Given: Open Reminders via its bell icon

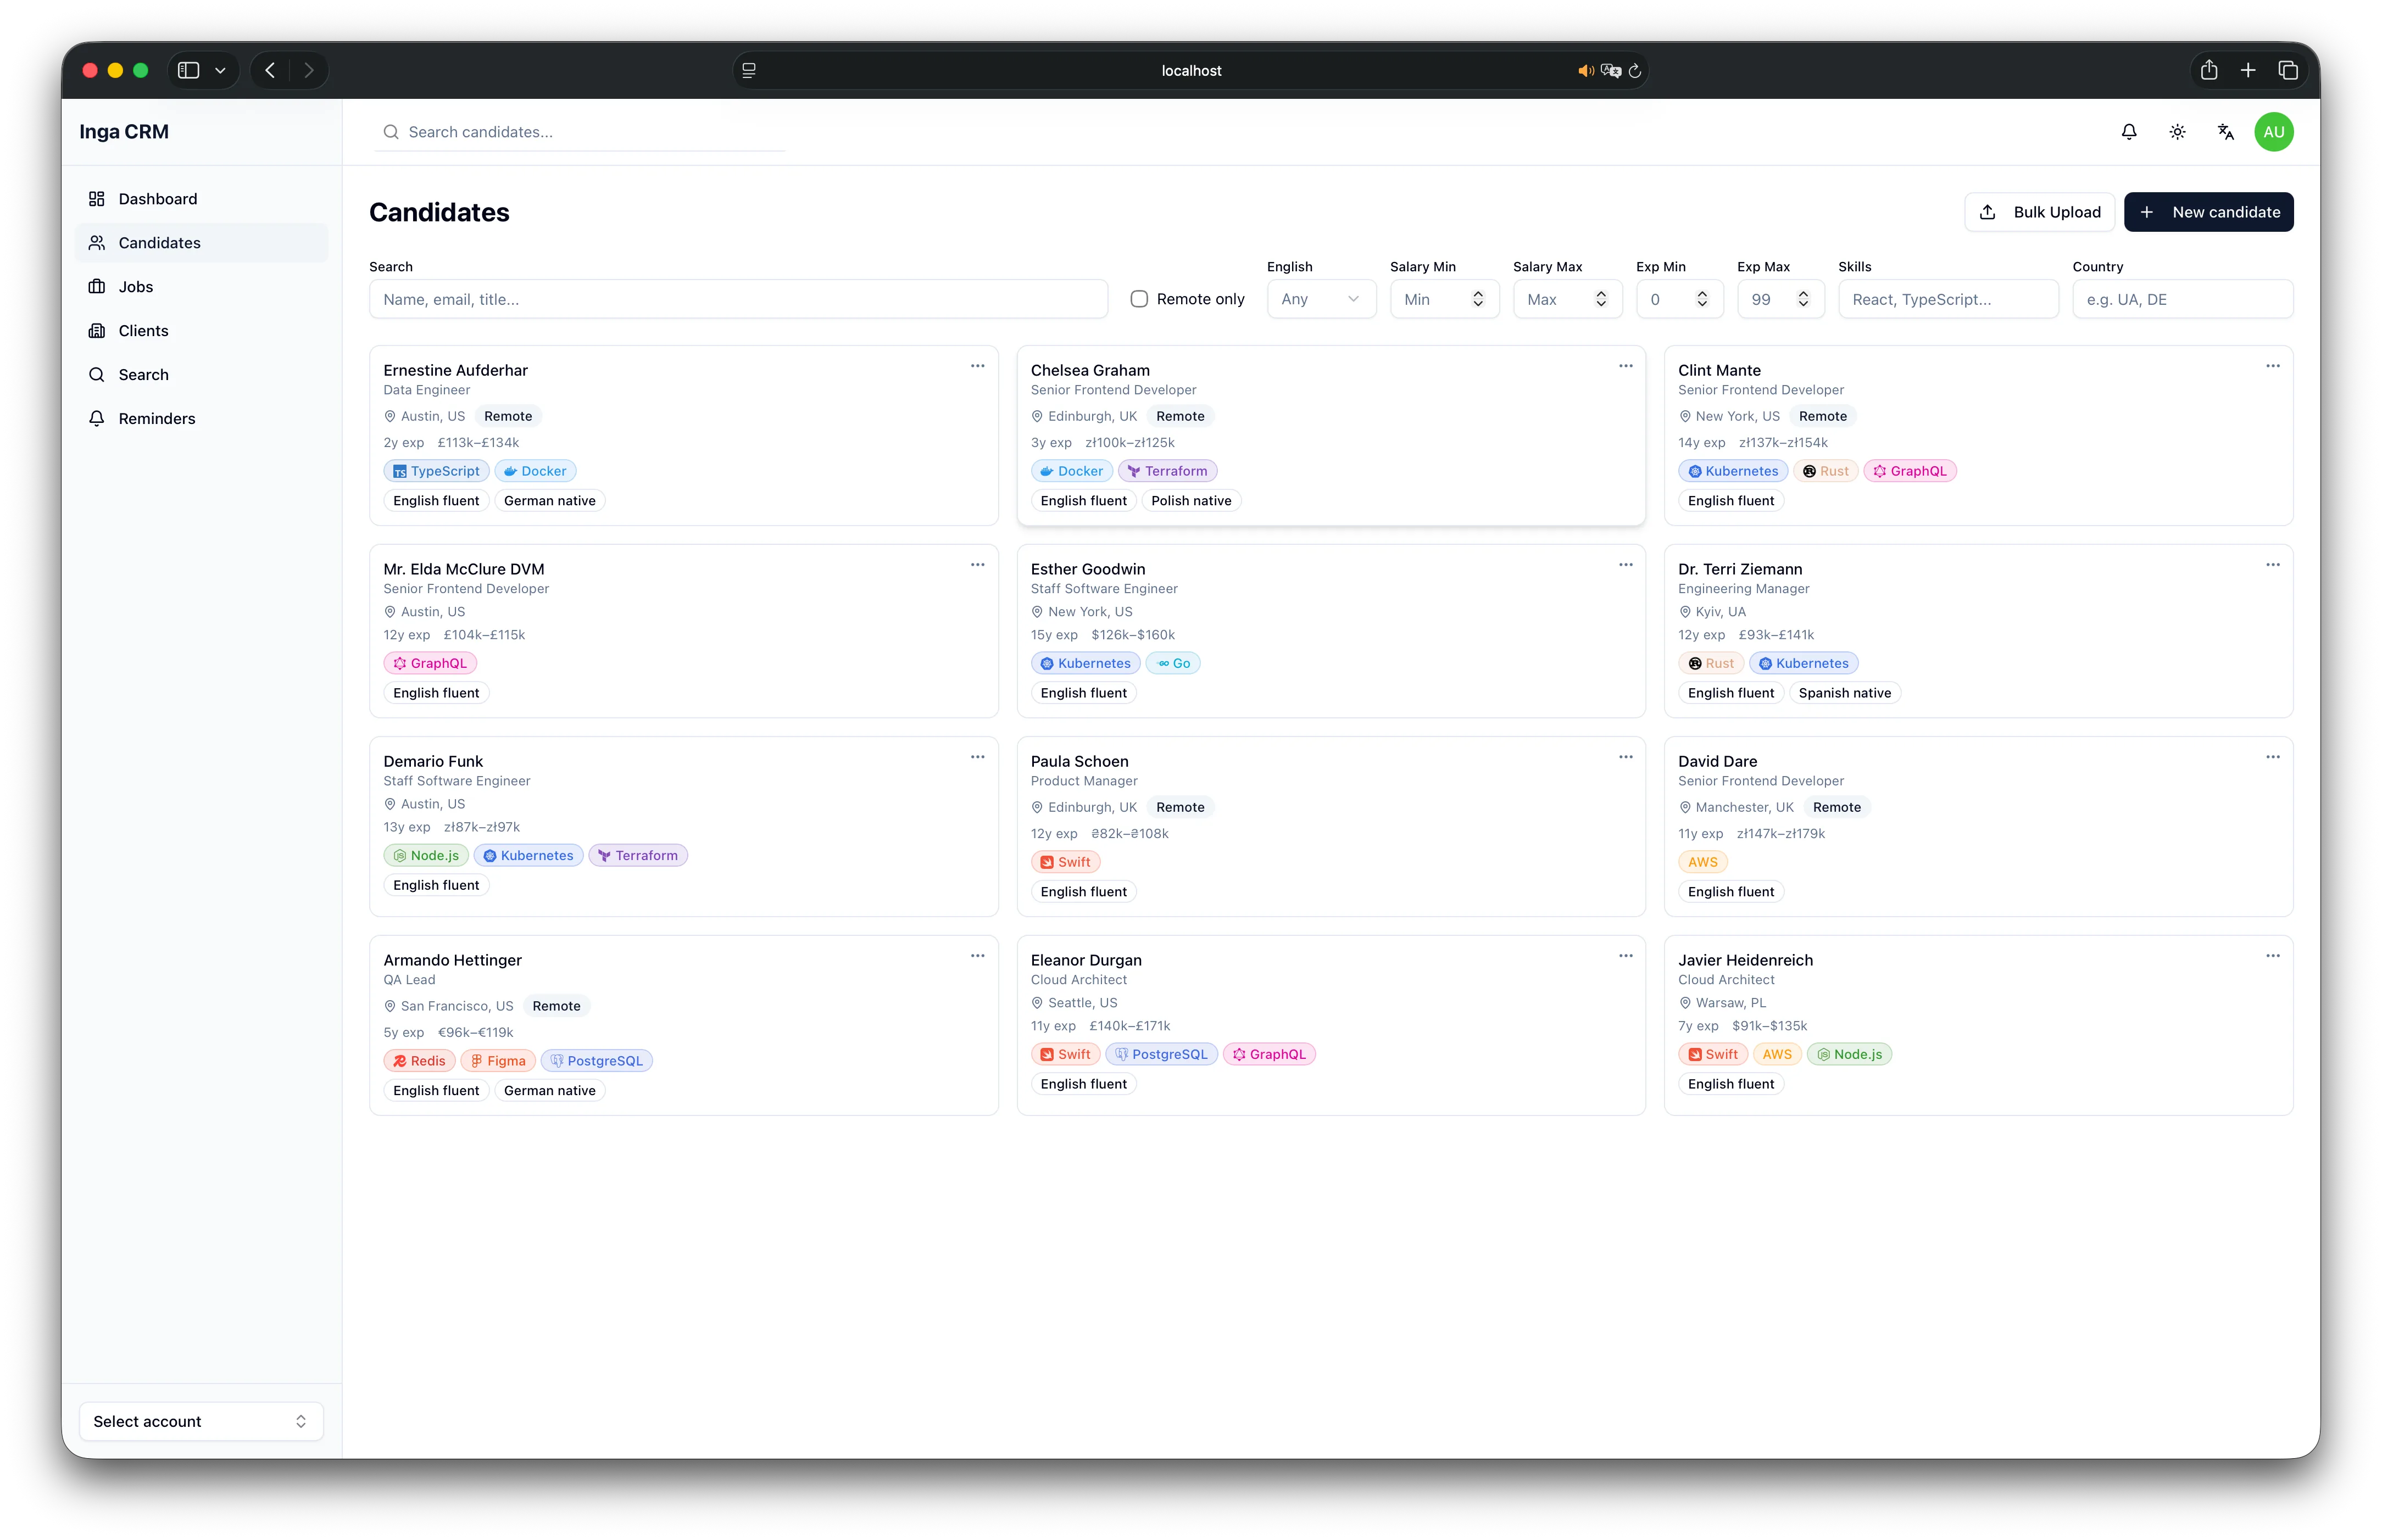Looking at the screenshot, I should pyautogui.click(x=97, y=418).
